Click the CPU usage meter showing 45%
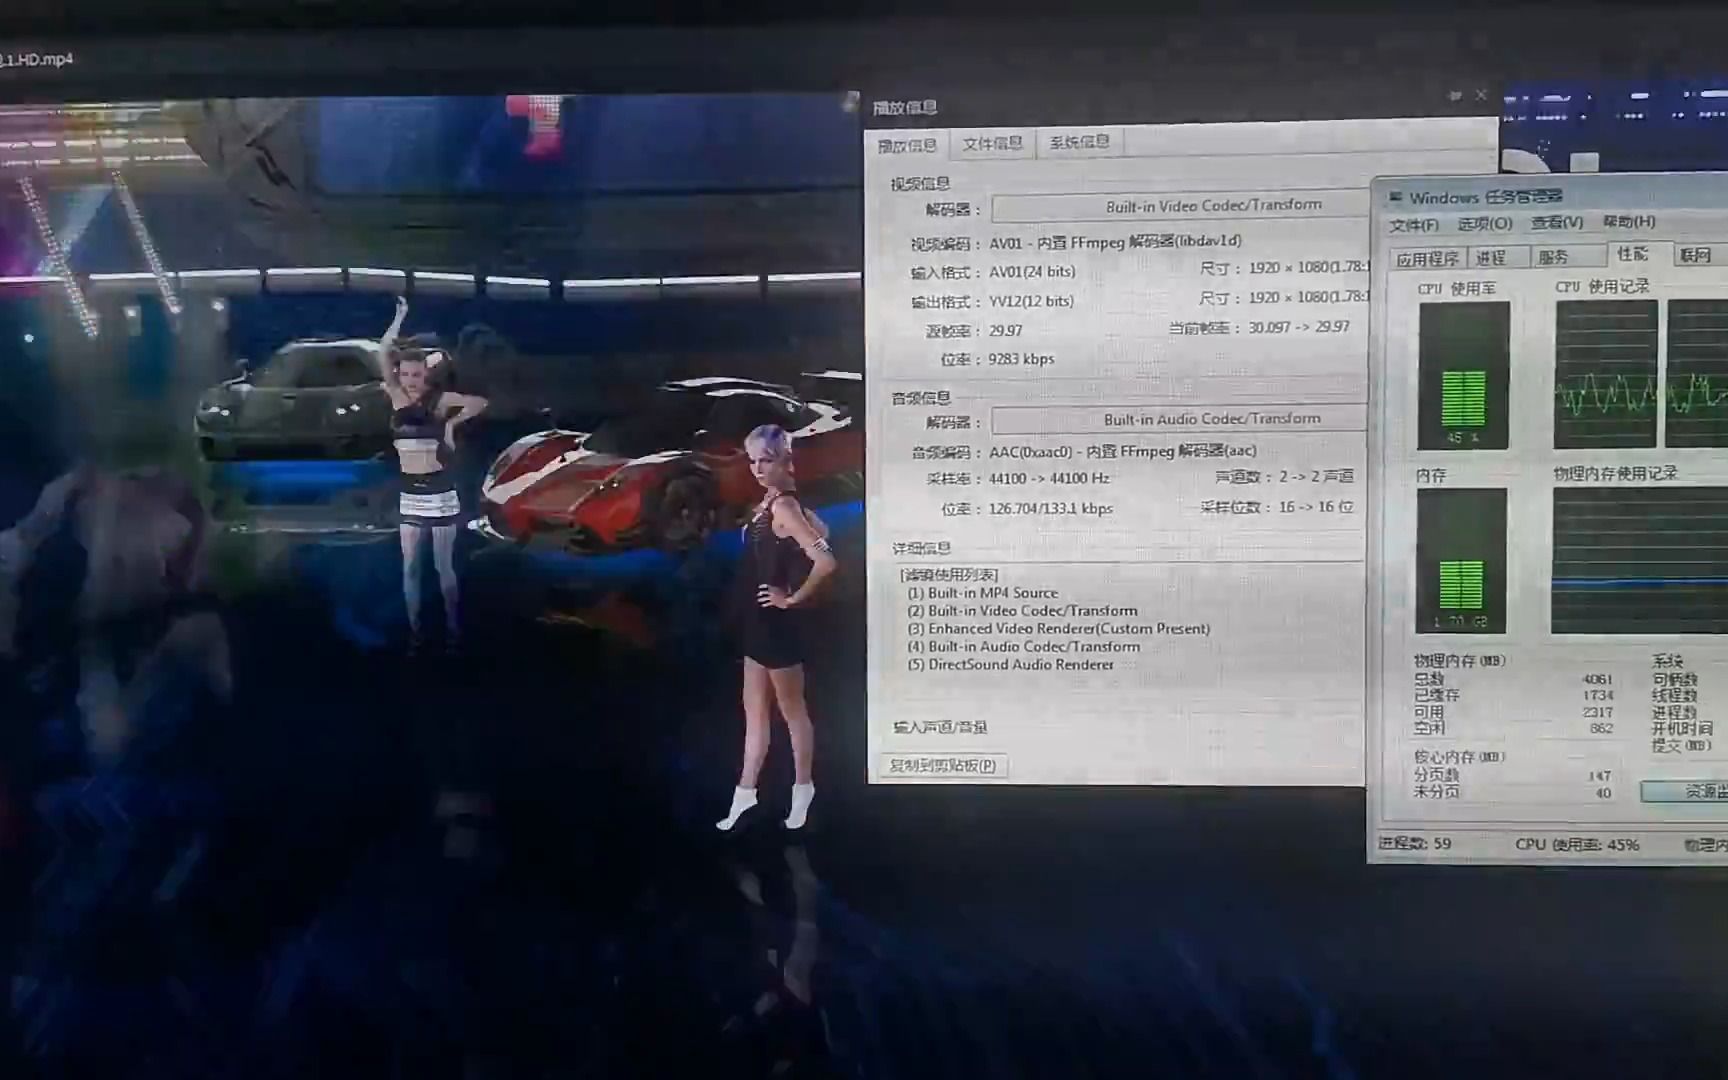This screenshot has height=1080, width=1728. pyautogui.click(x=1463, y=375)
